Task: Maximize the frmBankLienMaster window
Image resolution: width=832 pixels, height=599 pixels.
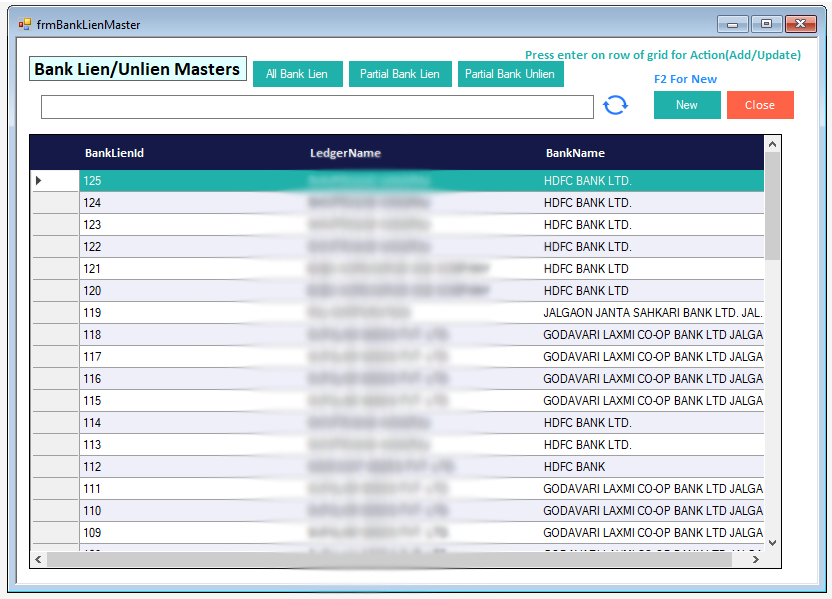Action: coord(767,24)
